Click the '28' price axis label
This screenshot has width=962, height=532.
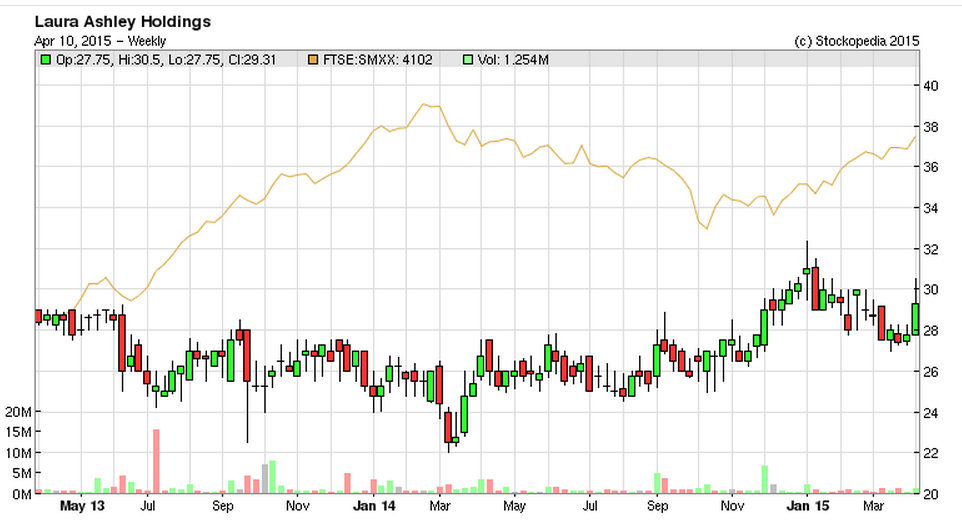point(931,331)
